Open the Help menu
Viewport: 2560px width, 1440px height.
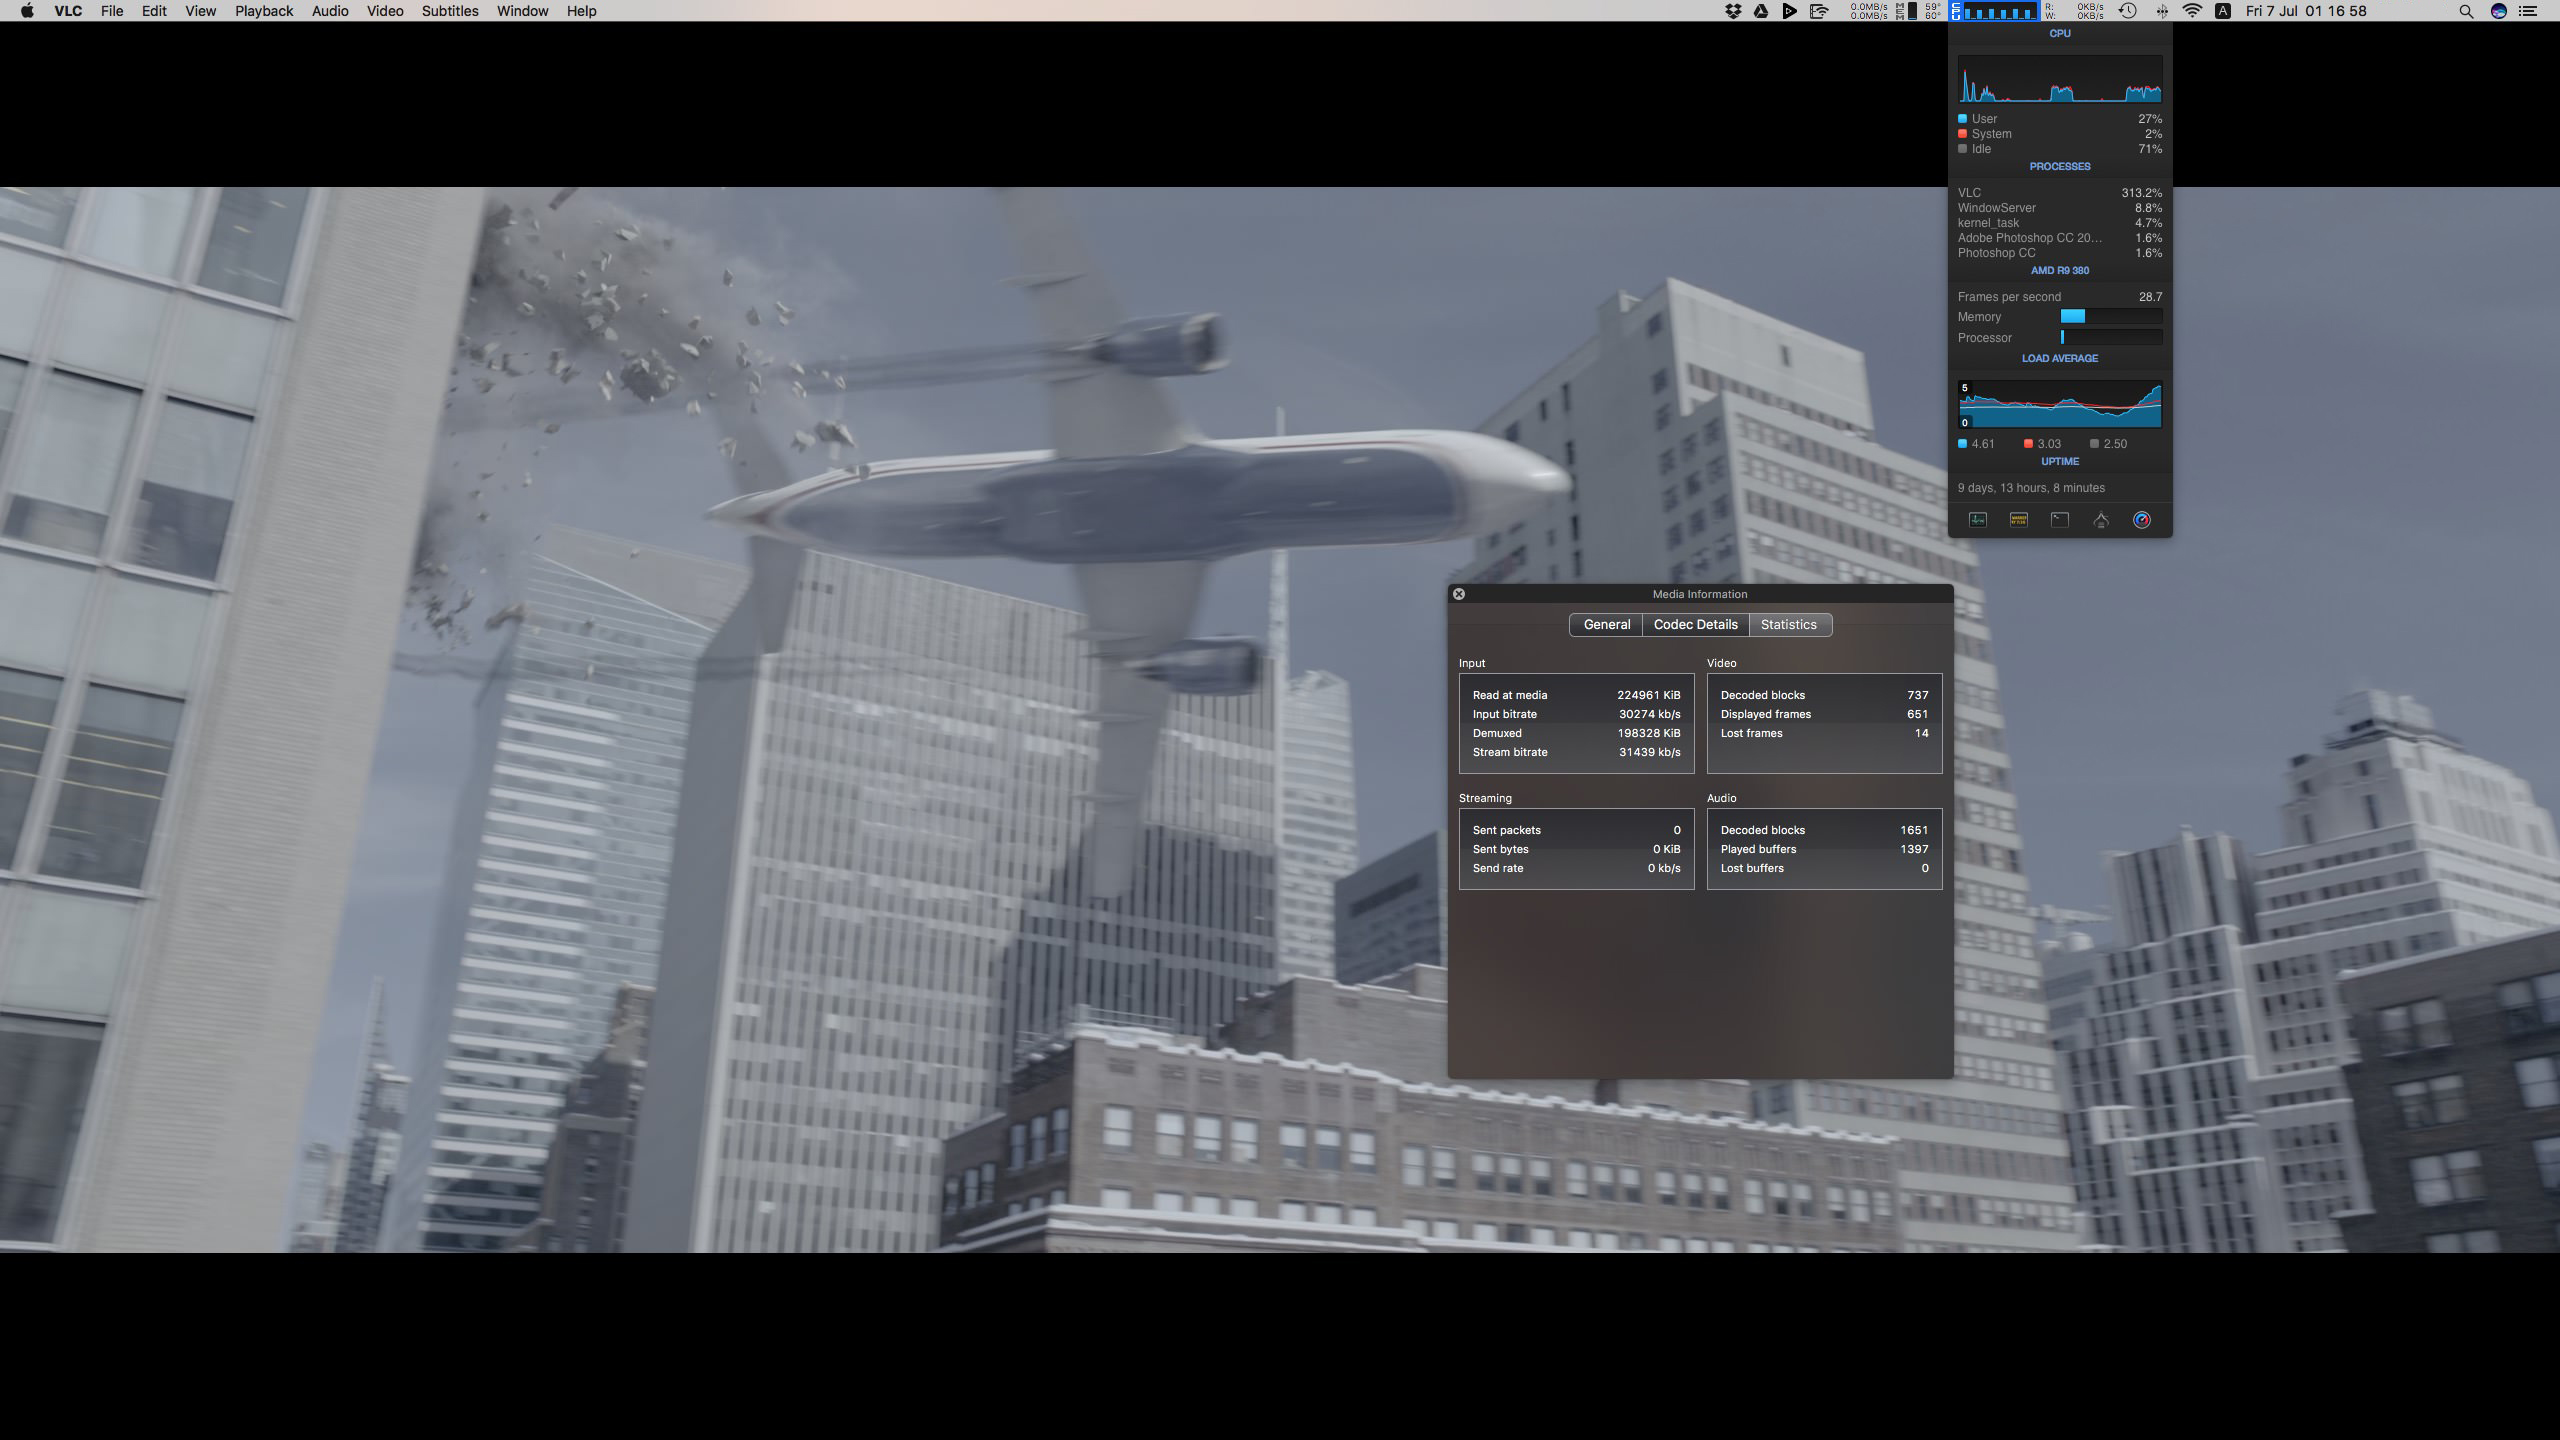[x=581, y=11]
